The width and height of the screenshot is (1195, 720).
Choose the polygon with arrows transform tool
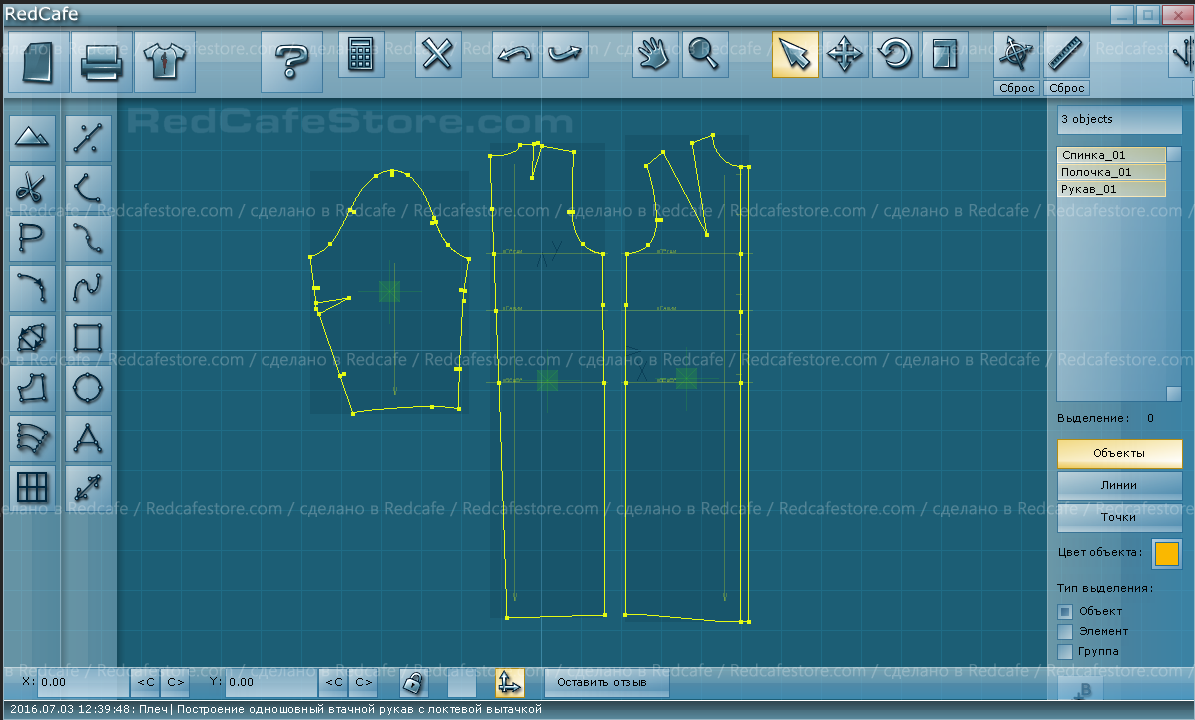32,338
